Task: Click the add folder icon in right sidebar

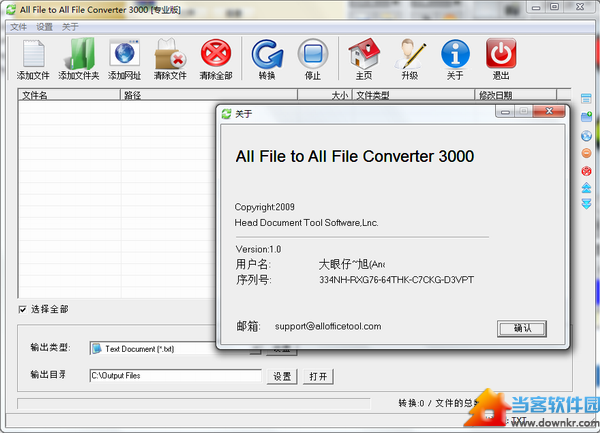Action: [587, 117]
